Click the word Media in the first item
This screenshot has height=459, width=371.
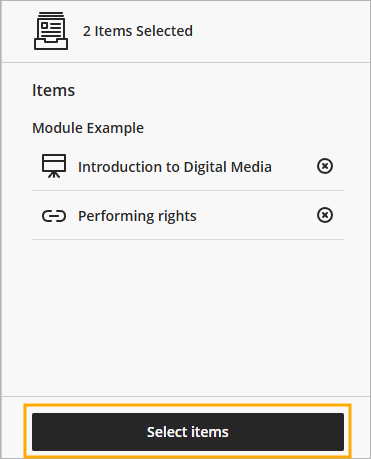(x=251, y=167)
